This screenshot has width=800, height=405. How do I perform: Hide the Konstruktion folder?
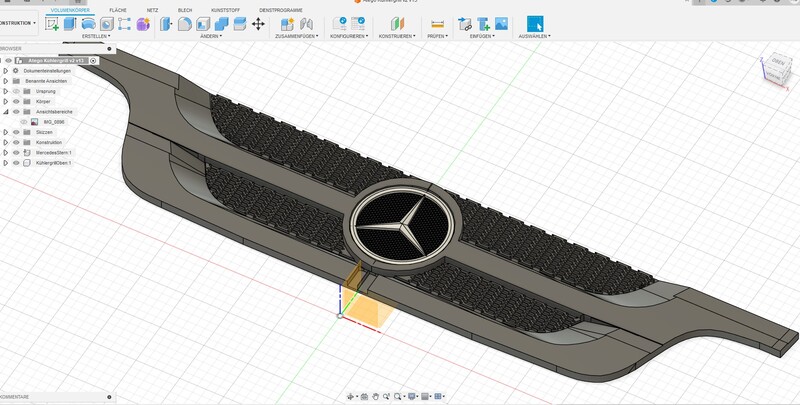[x=16, y=142]
